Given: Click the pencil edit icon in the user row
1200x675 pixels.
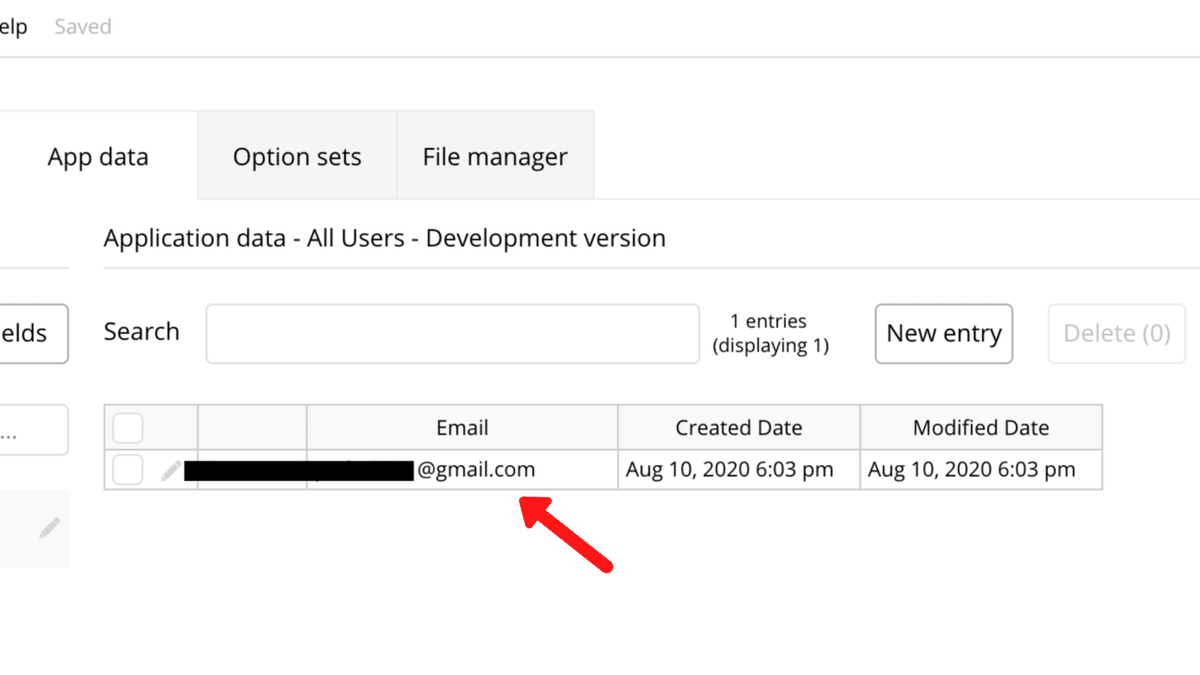Looking at the screenshot, I should [x=171, y=470].
